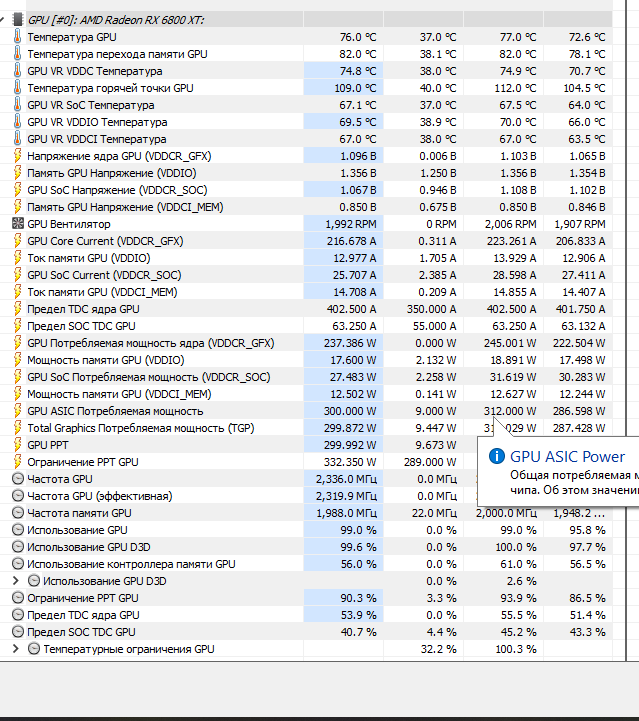Click the GPU chip icon beside AMD Radeon RX 6800 XT
Viewport: 639px width, 721px height.
tap(17, 20)
